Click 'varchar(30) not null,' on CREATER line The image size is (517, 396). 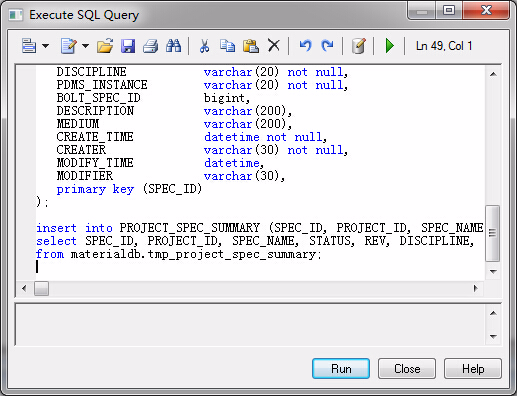[x=276, y=150]
